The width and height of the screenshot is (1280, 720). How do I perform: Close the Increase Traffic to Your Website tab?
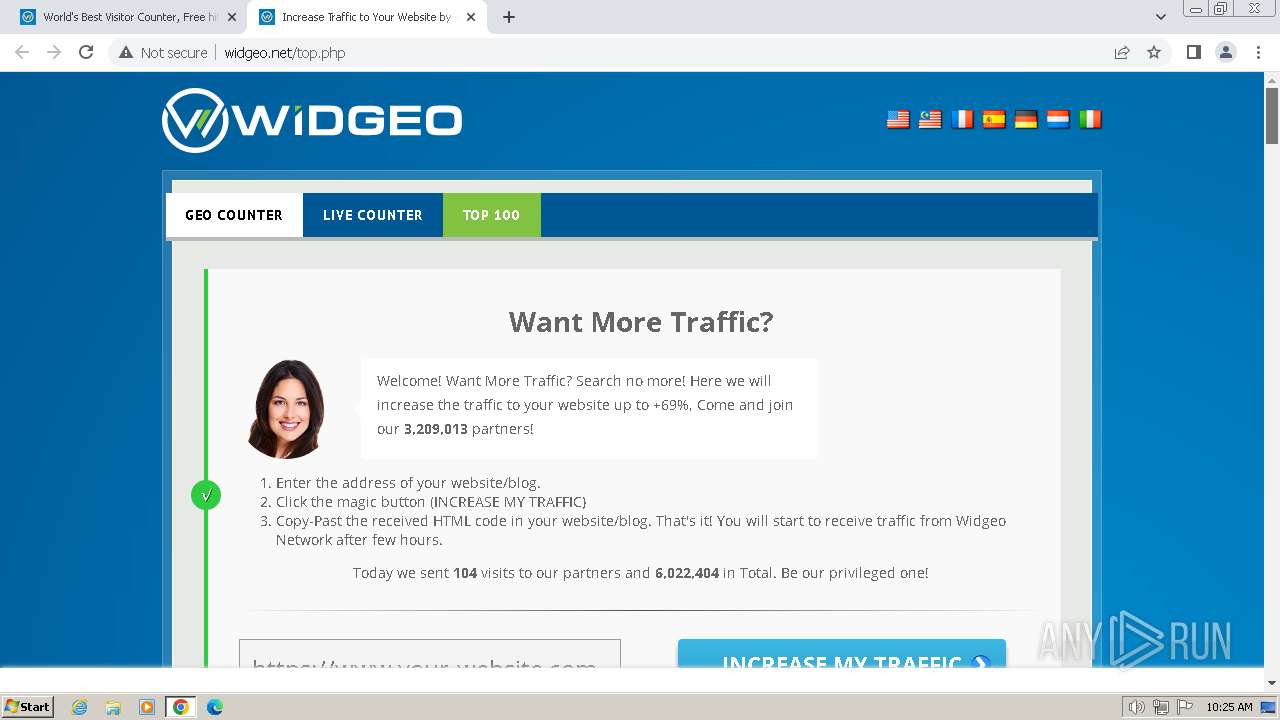click(x=471, y=17)
